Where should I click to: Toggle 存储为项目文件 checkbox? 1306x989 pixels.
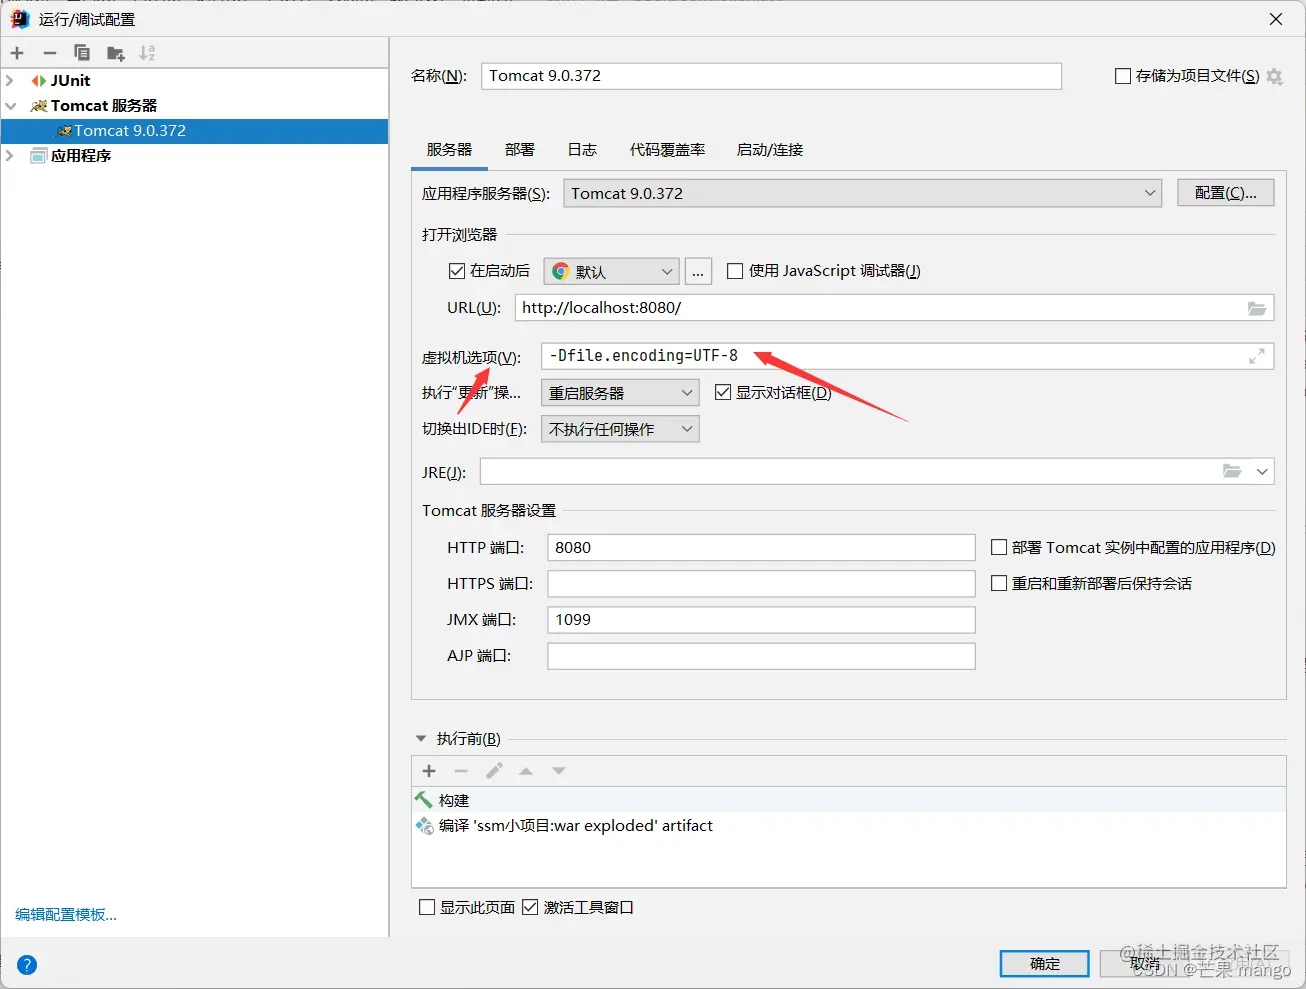point(1123,76)
